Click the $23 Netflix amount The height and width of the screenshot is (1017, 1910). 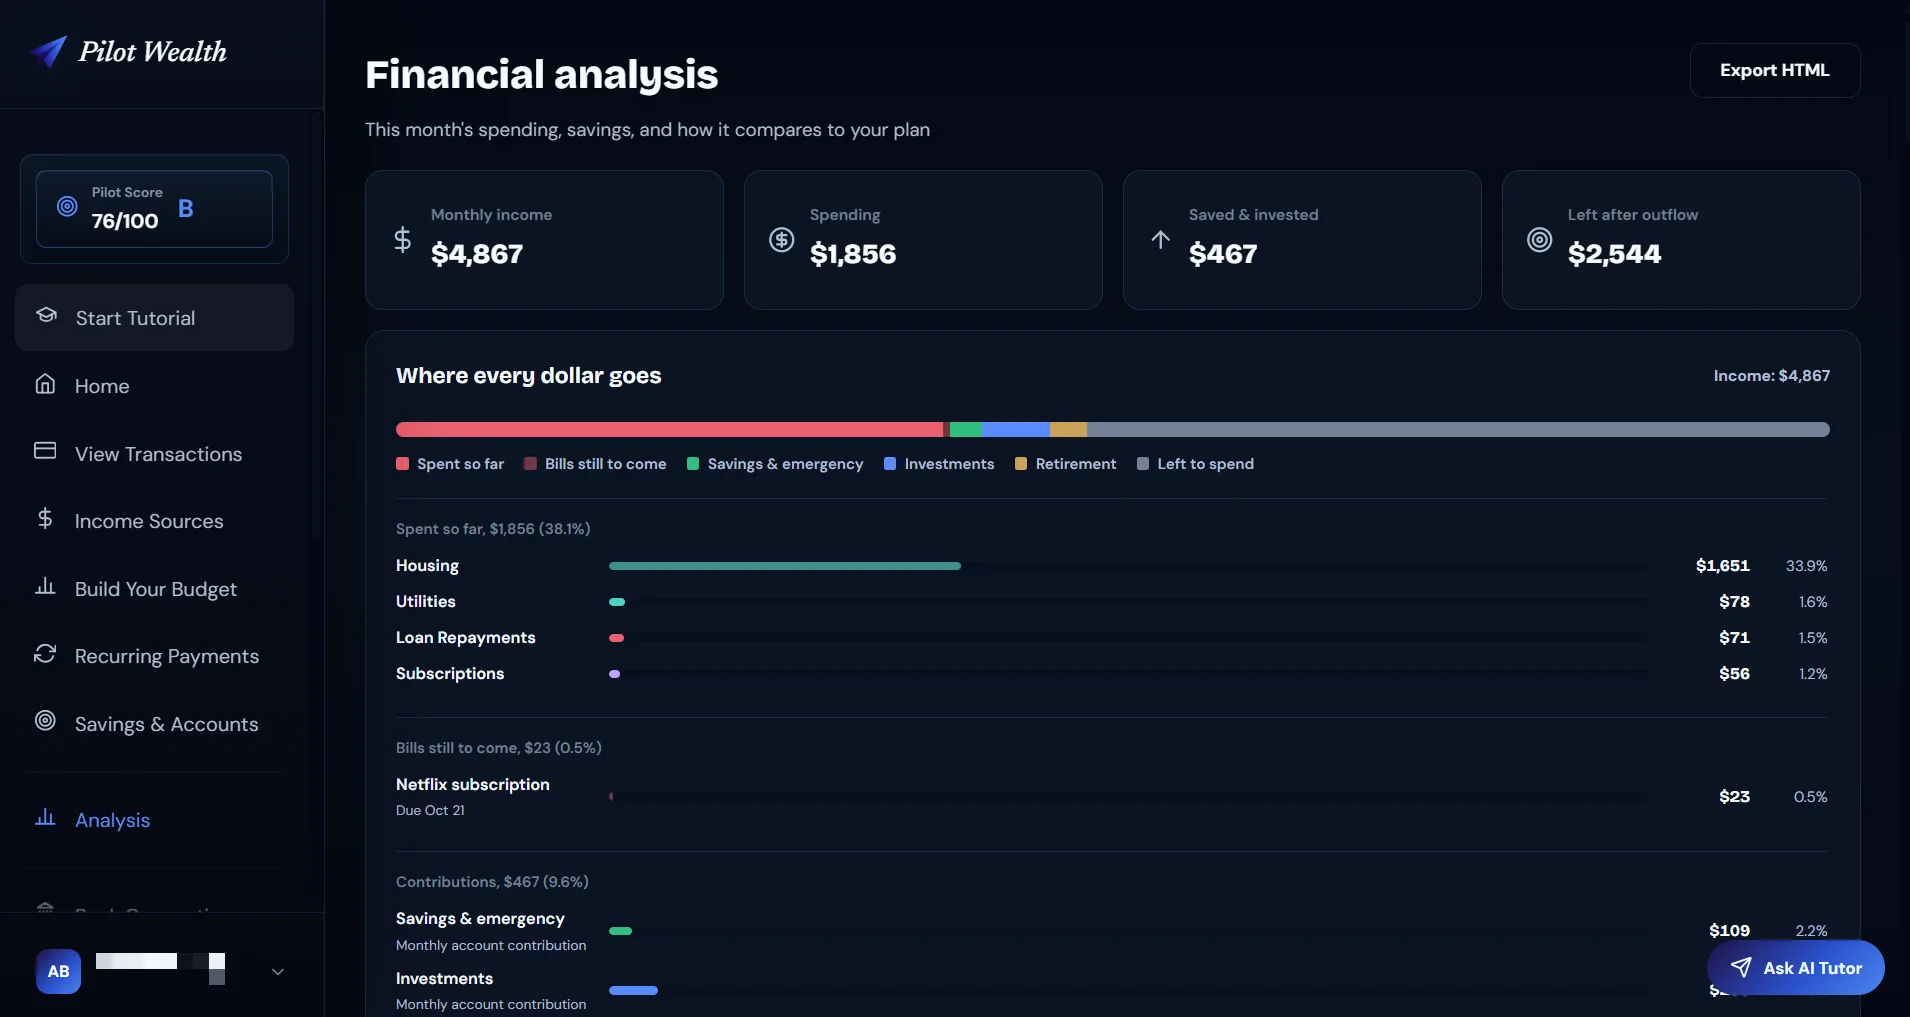click(x=1734, y=797)
